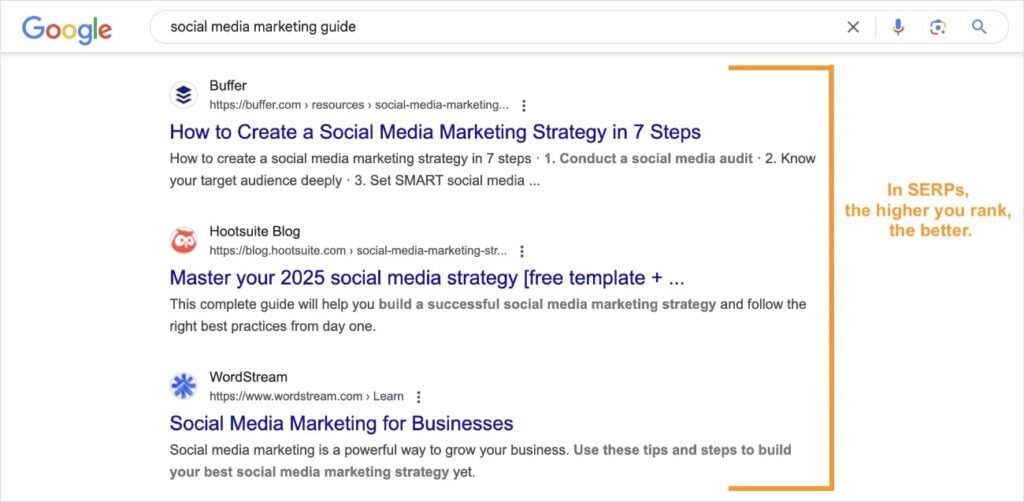Viewport: 1024px width, 502px height.
Task: Clear the search query text
Action: (853, 27)
